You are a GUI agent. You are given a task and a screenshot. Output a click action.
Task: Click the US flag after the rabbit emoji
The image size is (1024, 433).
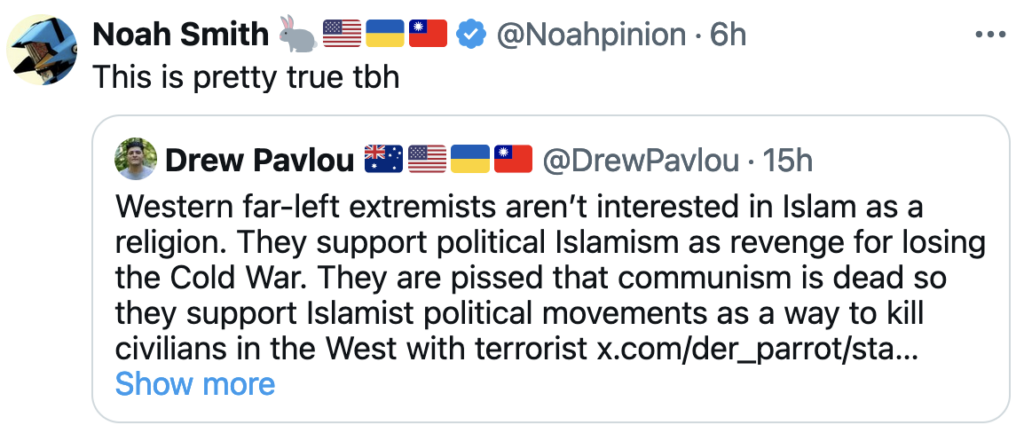(x=341, y=34)
